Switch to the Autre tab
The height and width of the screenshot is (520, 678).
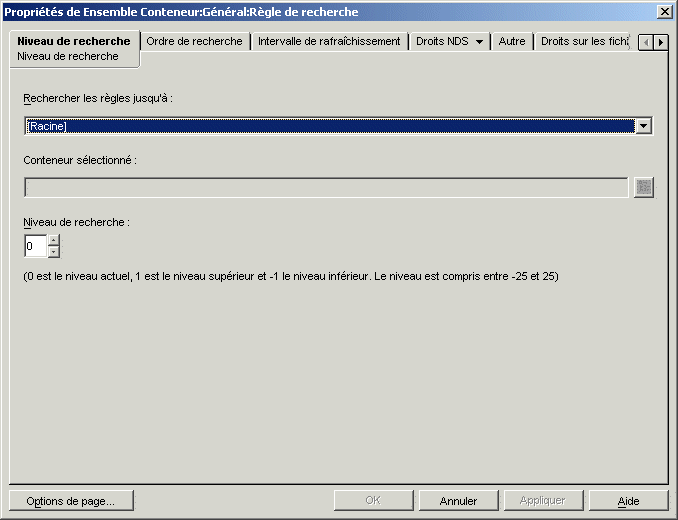tap(512, 41)
